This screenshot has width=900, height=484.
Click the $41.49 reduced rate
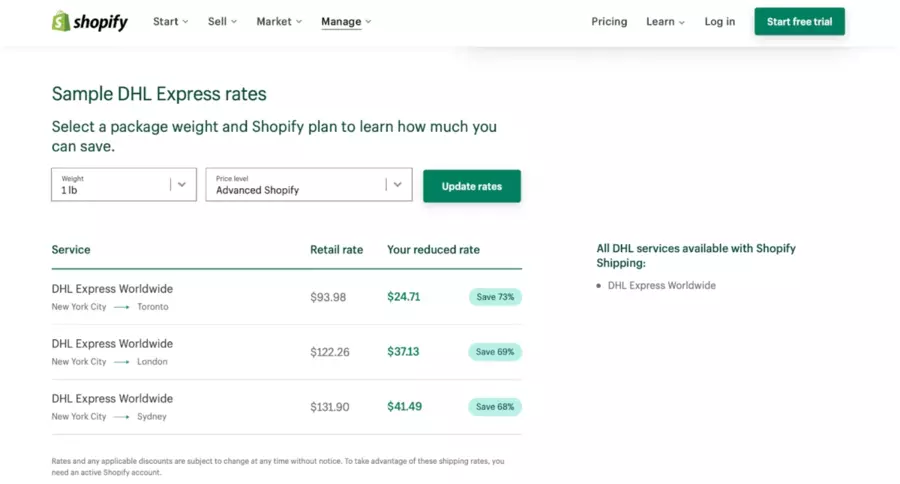click(x=404, y=406)
